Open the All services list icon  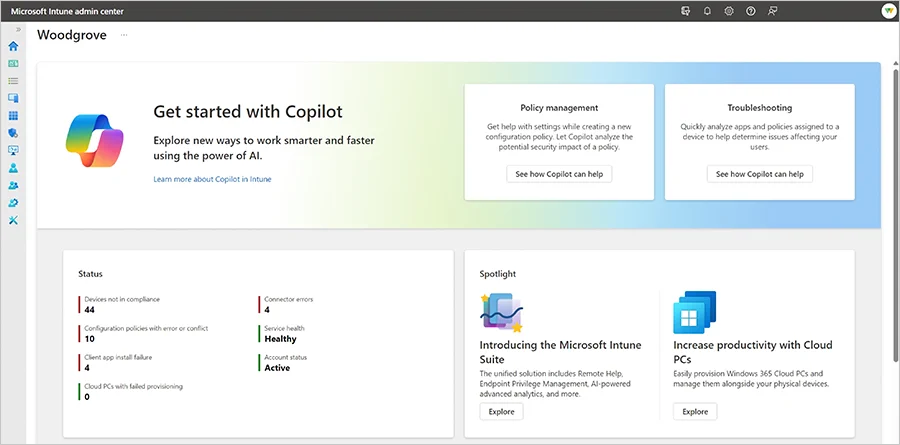point(13,81)
